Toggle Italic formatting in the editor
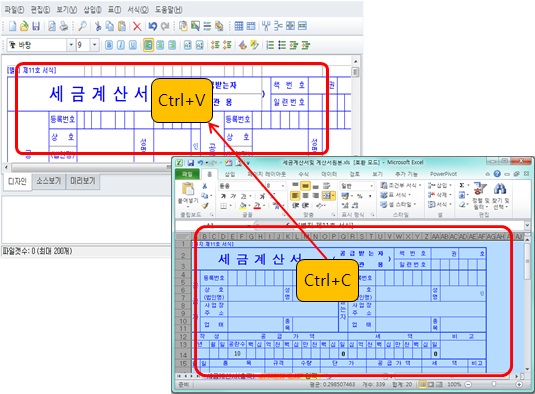 click(121, 45)
